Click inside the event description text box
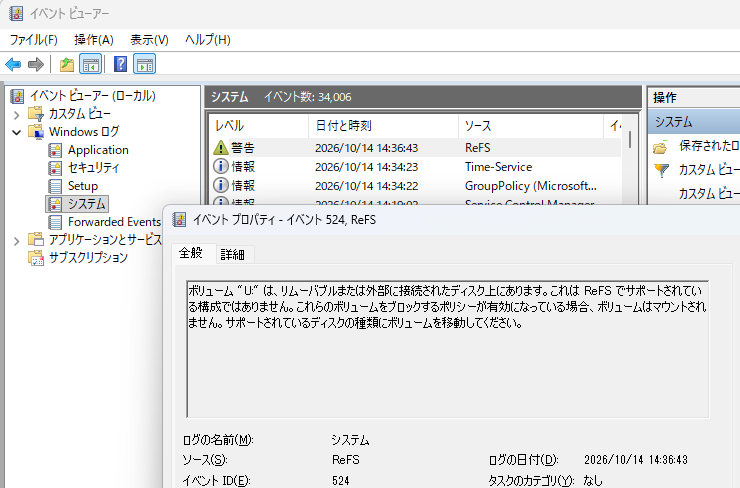 [447, 349]
